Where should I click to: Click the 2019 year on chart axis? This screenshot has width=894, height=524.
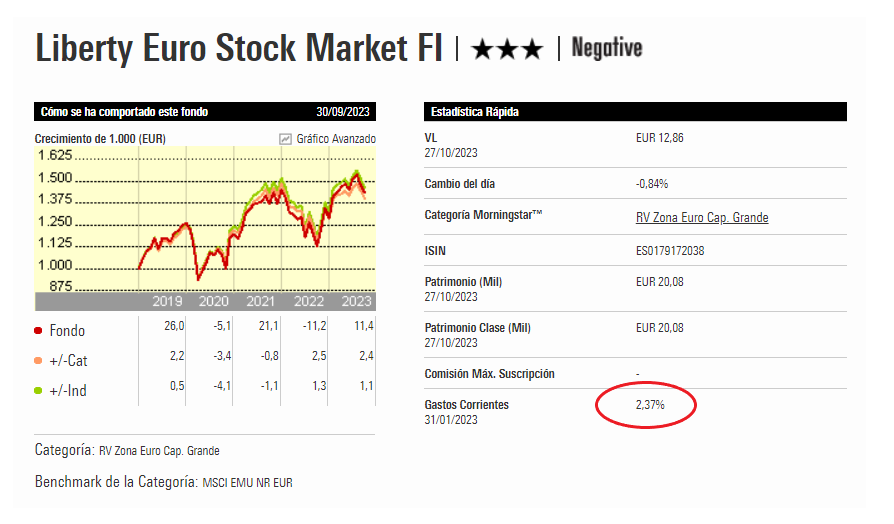(166, 301)
